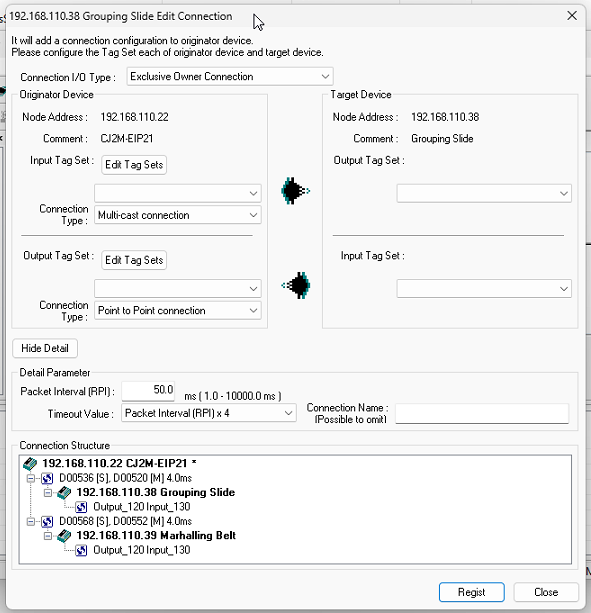Viewport: 591px width, 613px height.
Task: Open target Output Tag Set dropdown
Action: (484, 193)
